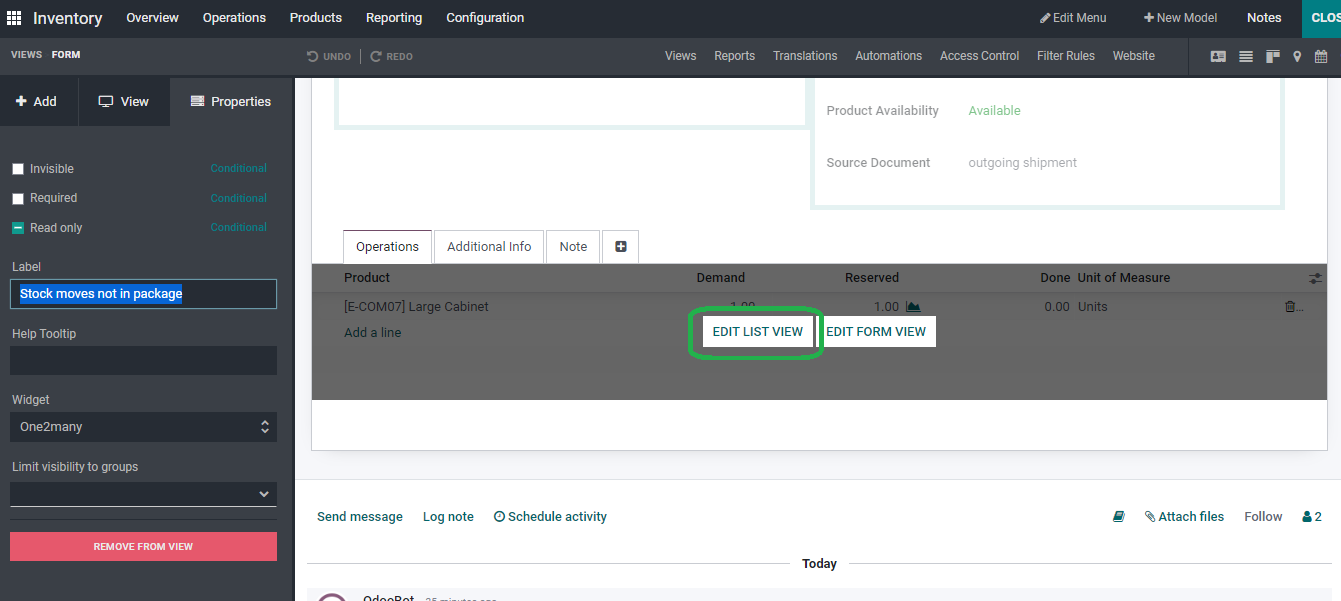1341x601 pixels.
Task: Click the Inventory app title
Action: [67, 18]
